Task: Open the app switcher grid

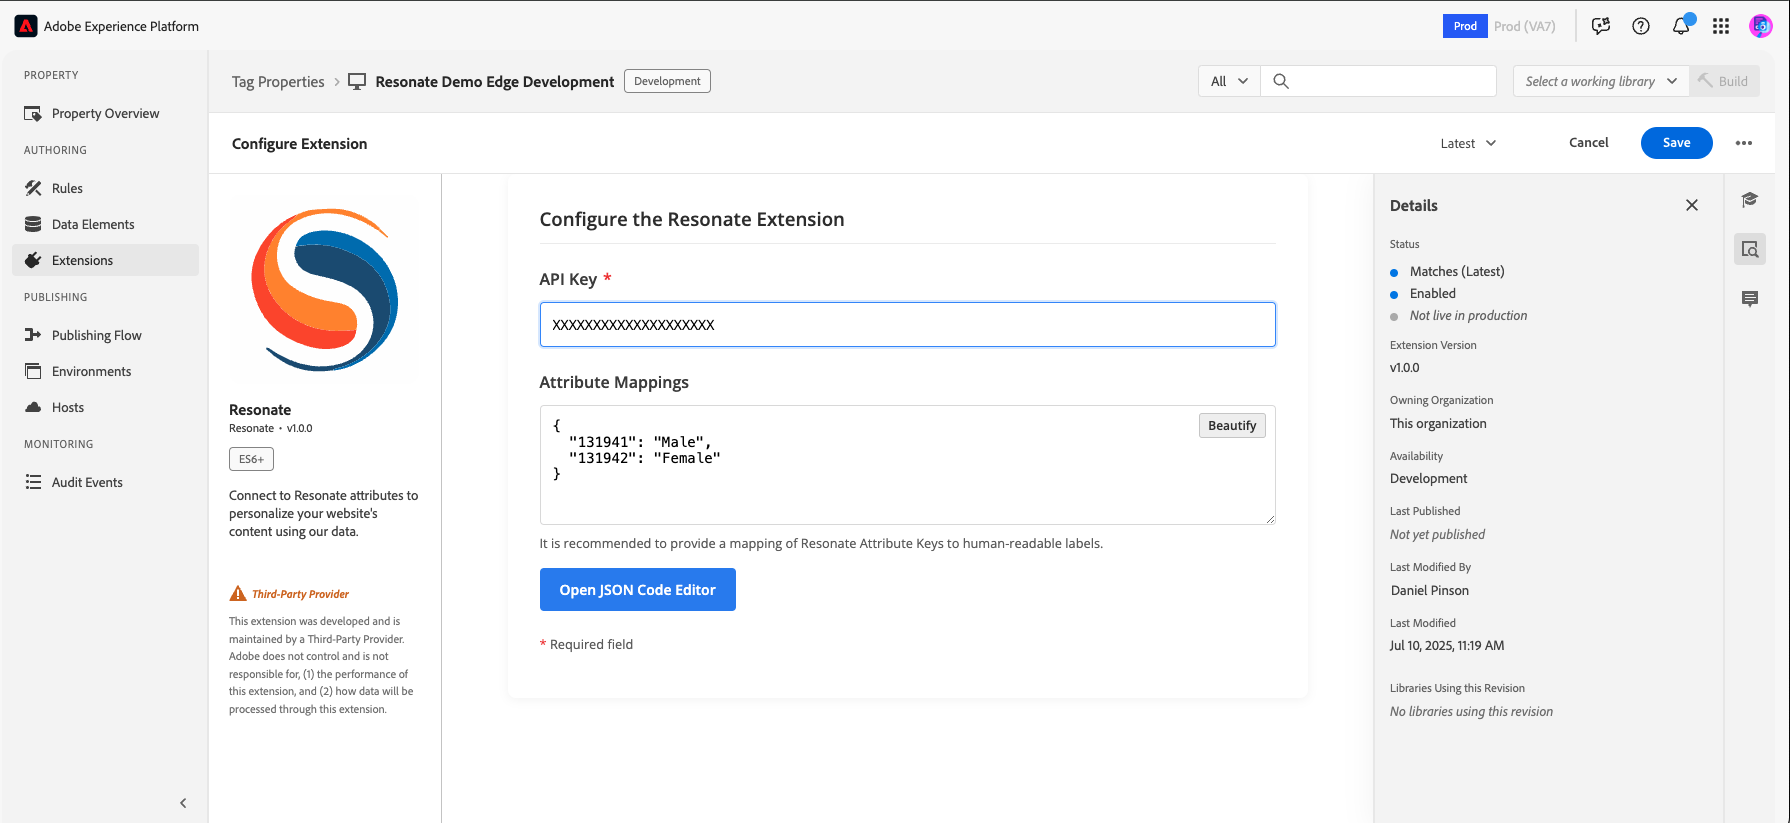Action: (x=1721, y=26)
